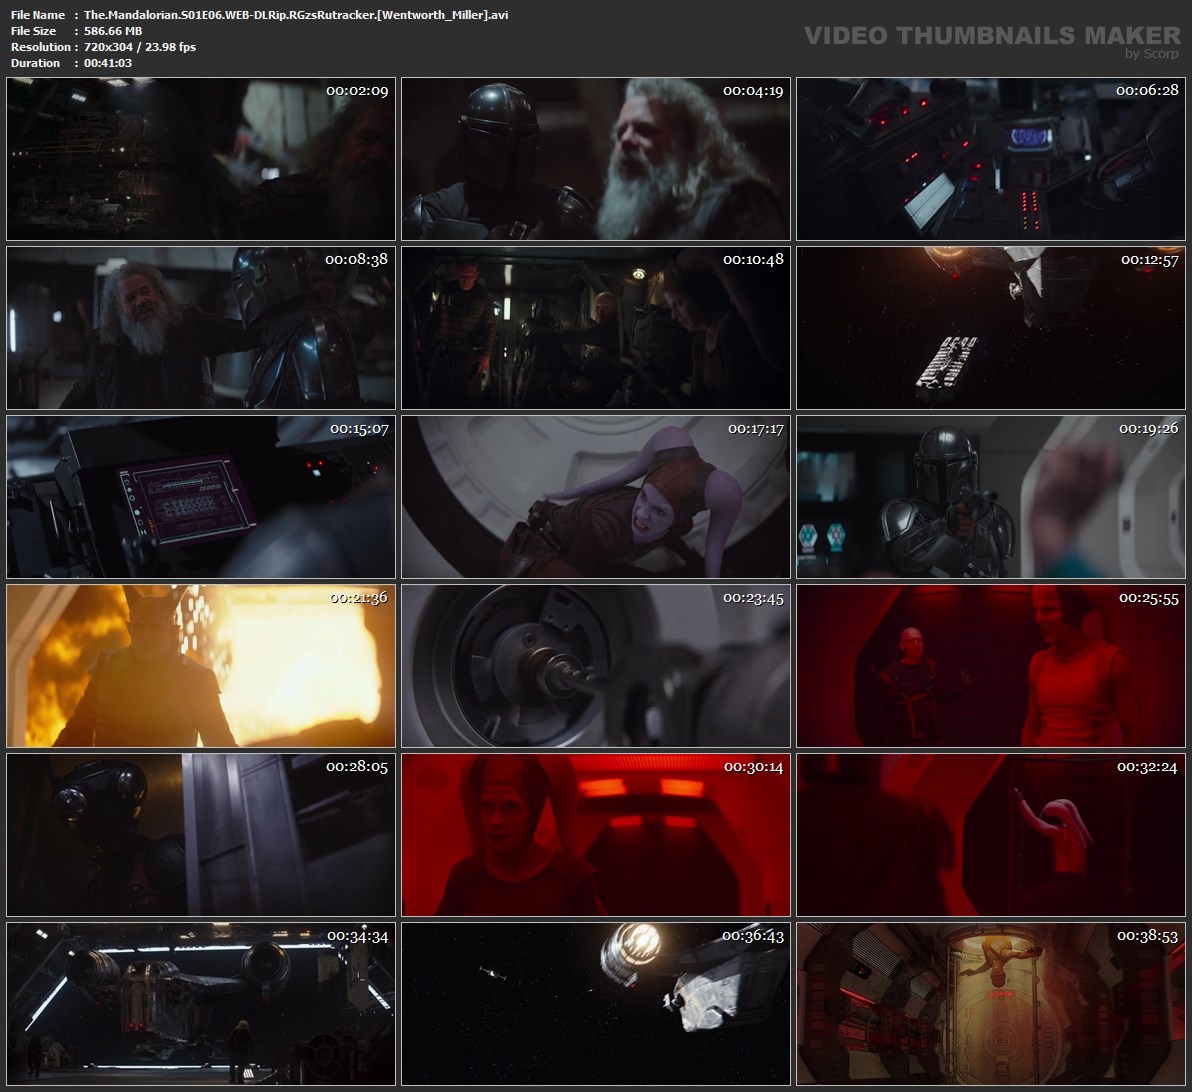Click the File Name label
Viewport: 1192px width, 1092px height.
[38, 15]
